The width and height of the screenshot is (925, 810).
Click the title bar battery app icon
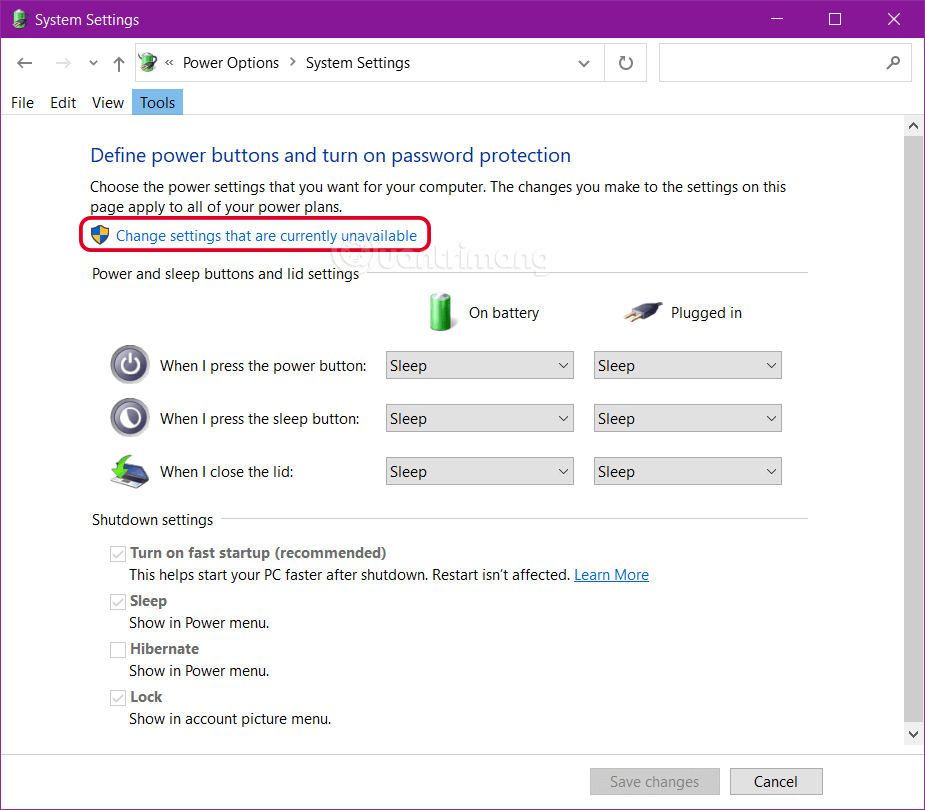click(19, 19)
